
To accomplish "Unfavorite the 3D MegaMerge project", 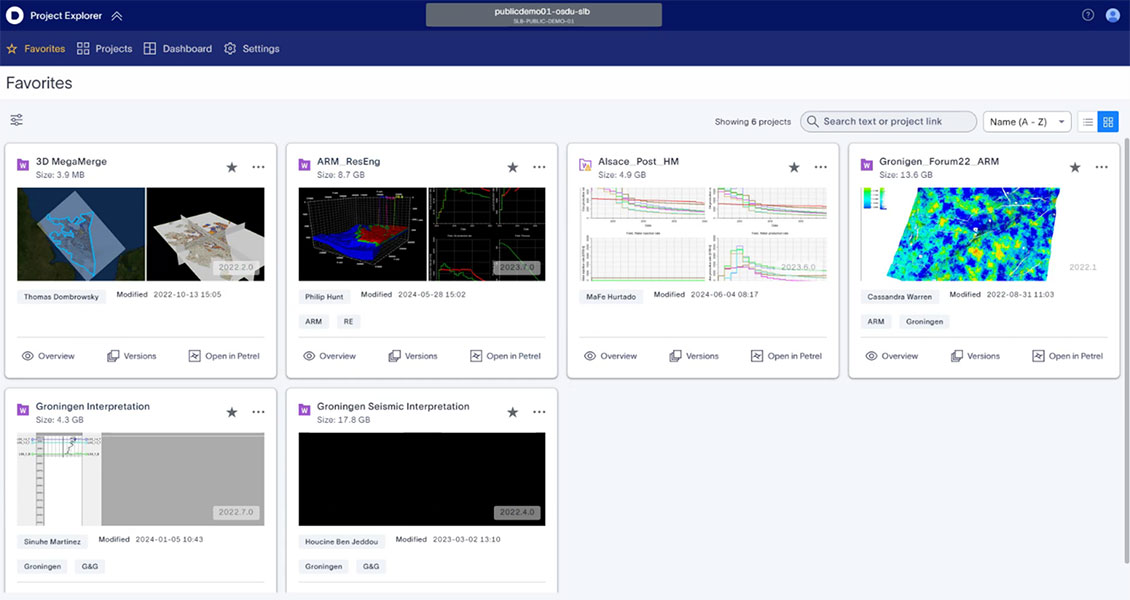I will point(231,167).
